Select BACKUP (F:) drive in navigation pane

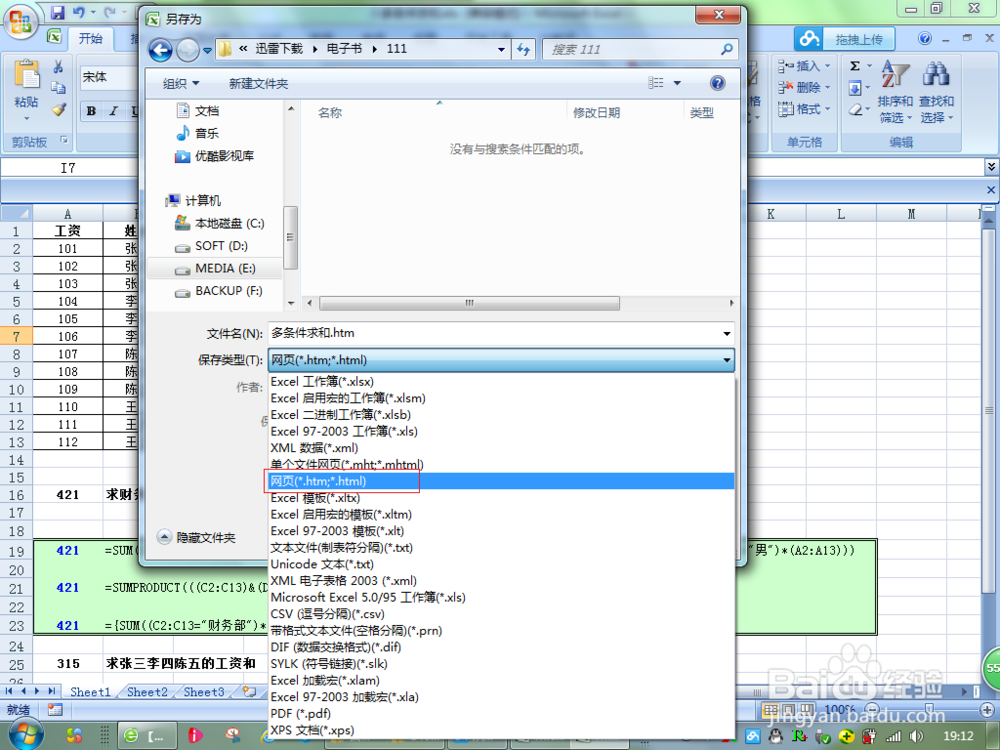point(218,291)
